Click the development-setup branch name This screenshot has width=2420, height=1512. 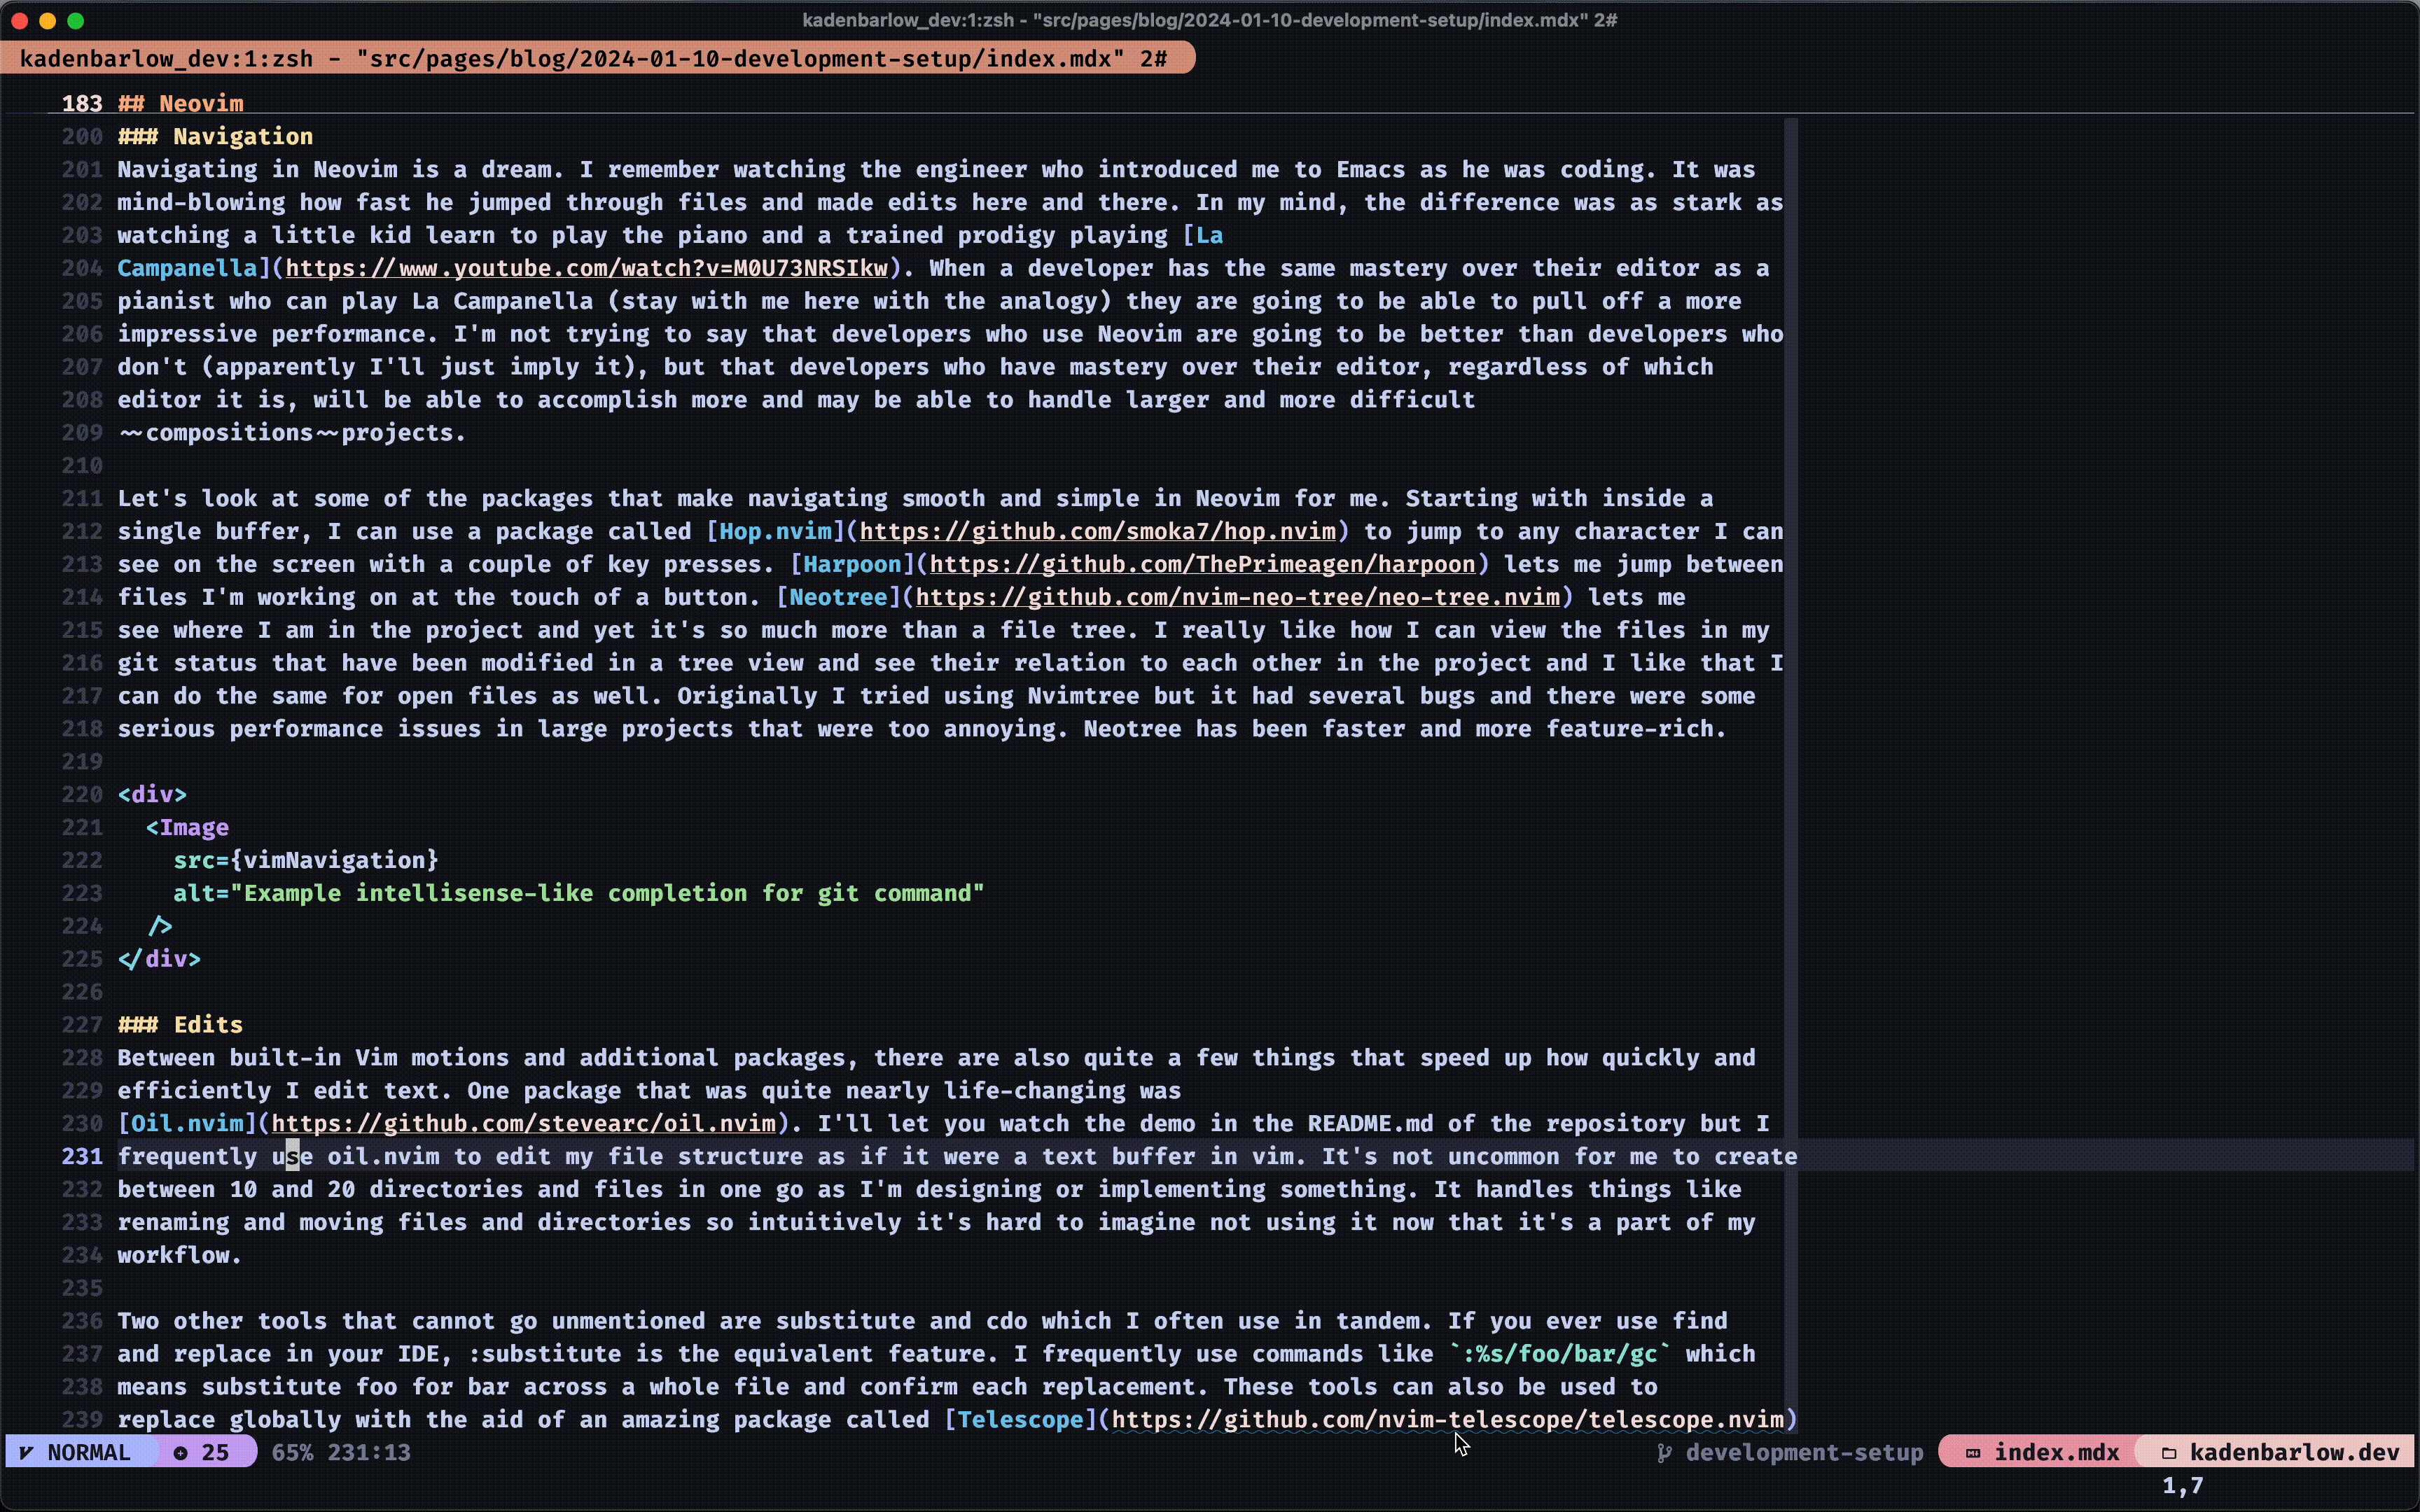1804,1452
